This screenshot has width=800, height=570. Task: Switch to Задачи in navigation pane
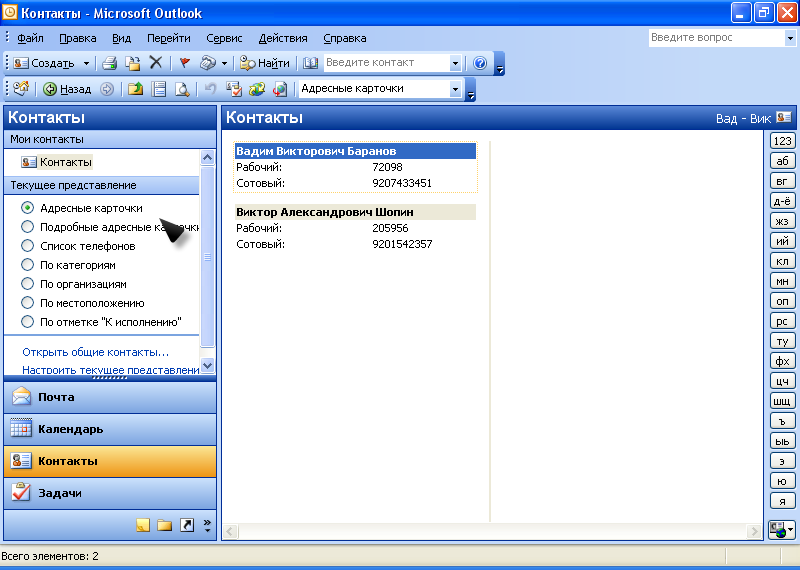pos(110,493)
